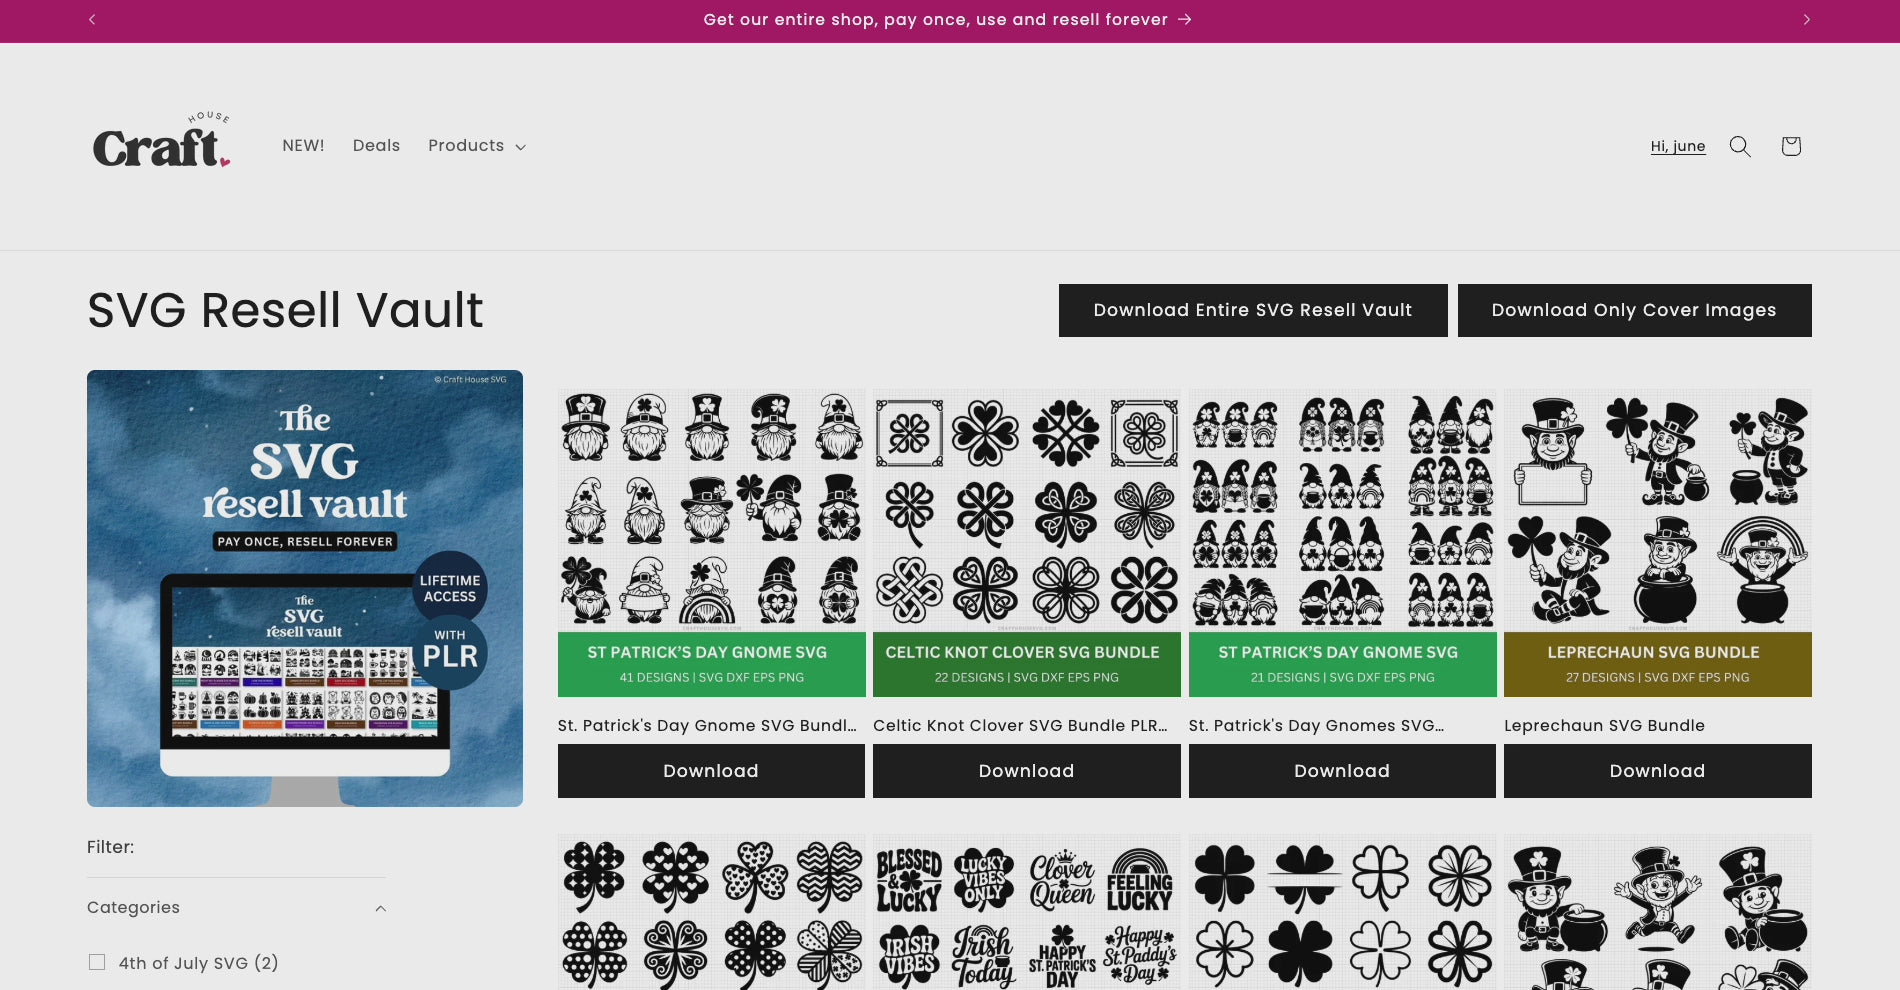This screenshot has height=990, width=1900.
Task: Click the entire shop announcement link
Action: (947, 20)
